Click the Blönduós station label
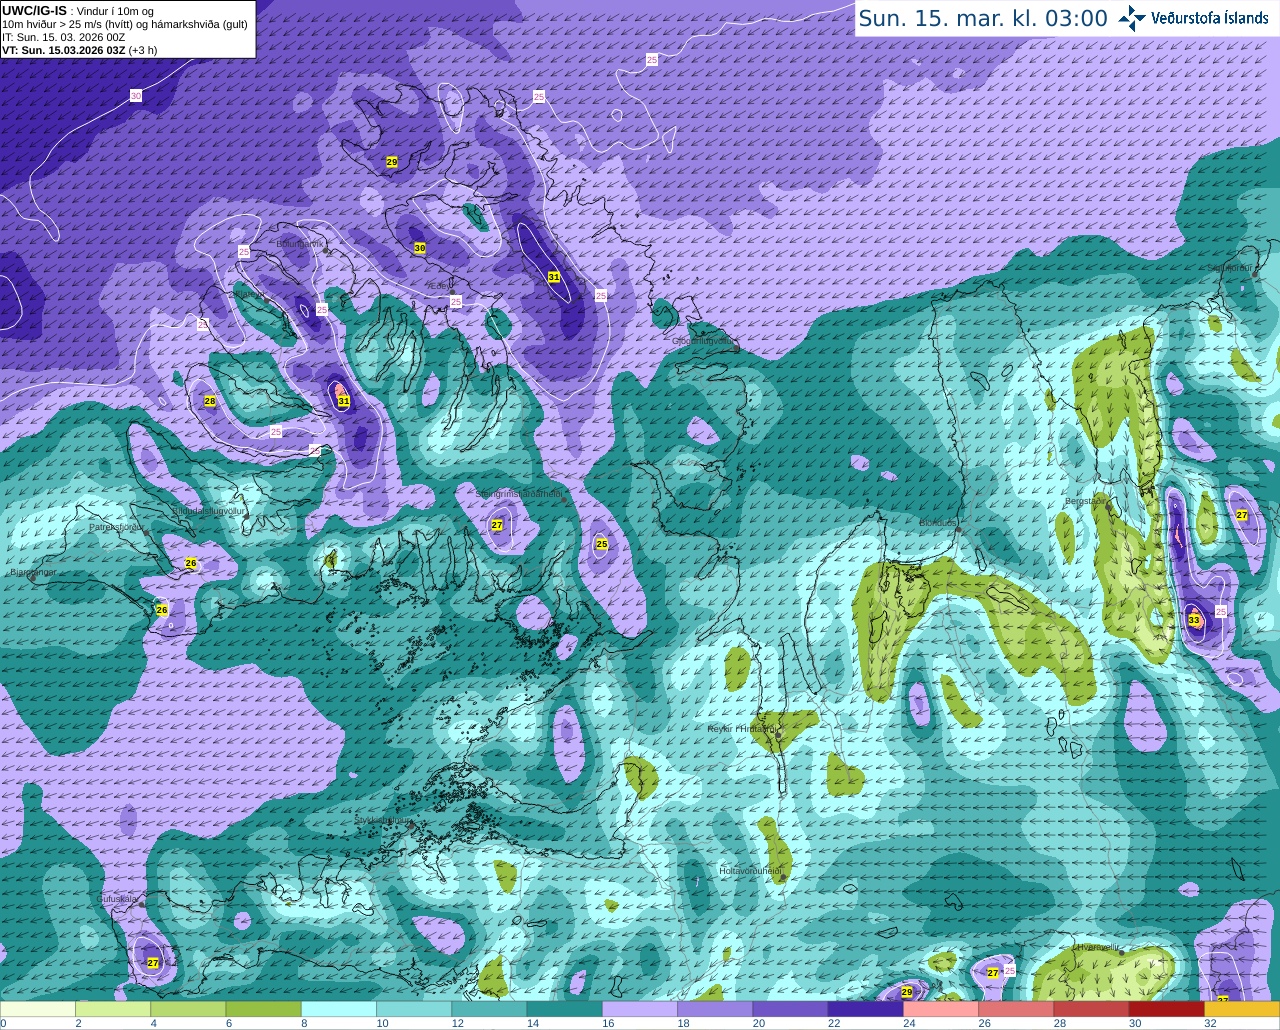The height and width of the screenshot is (1030, 1280). pyautogui.click(x=940, y=523)
